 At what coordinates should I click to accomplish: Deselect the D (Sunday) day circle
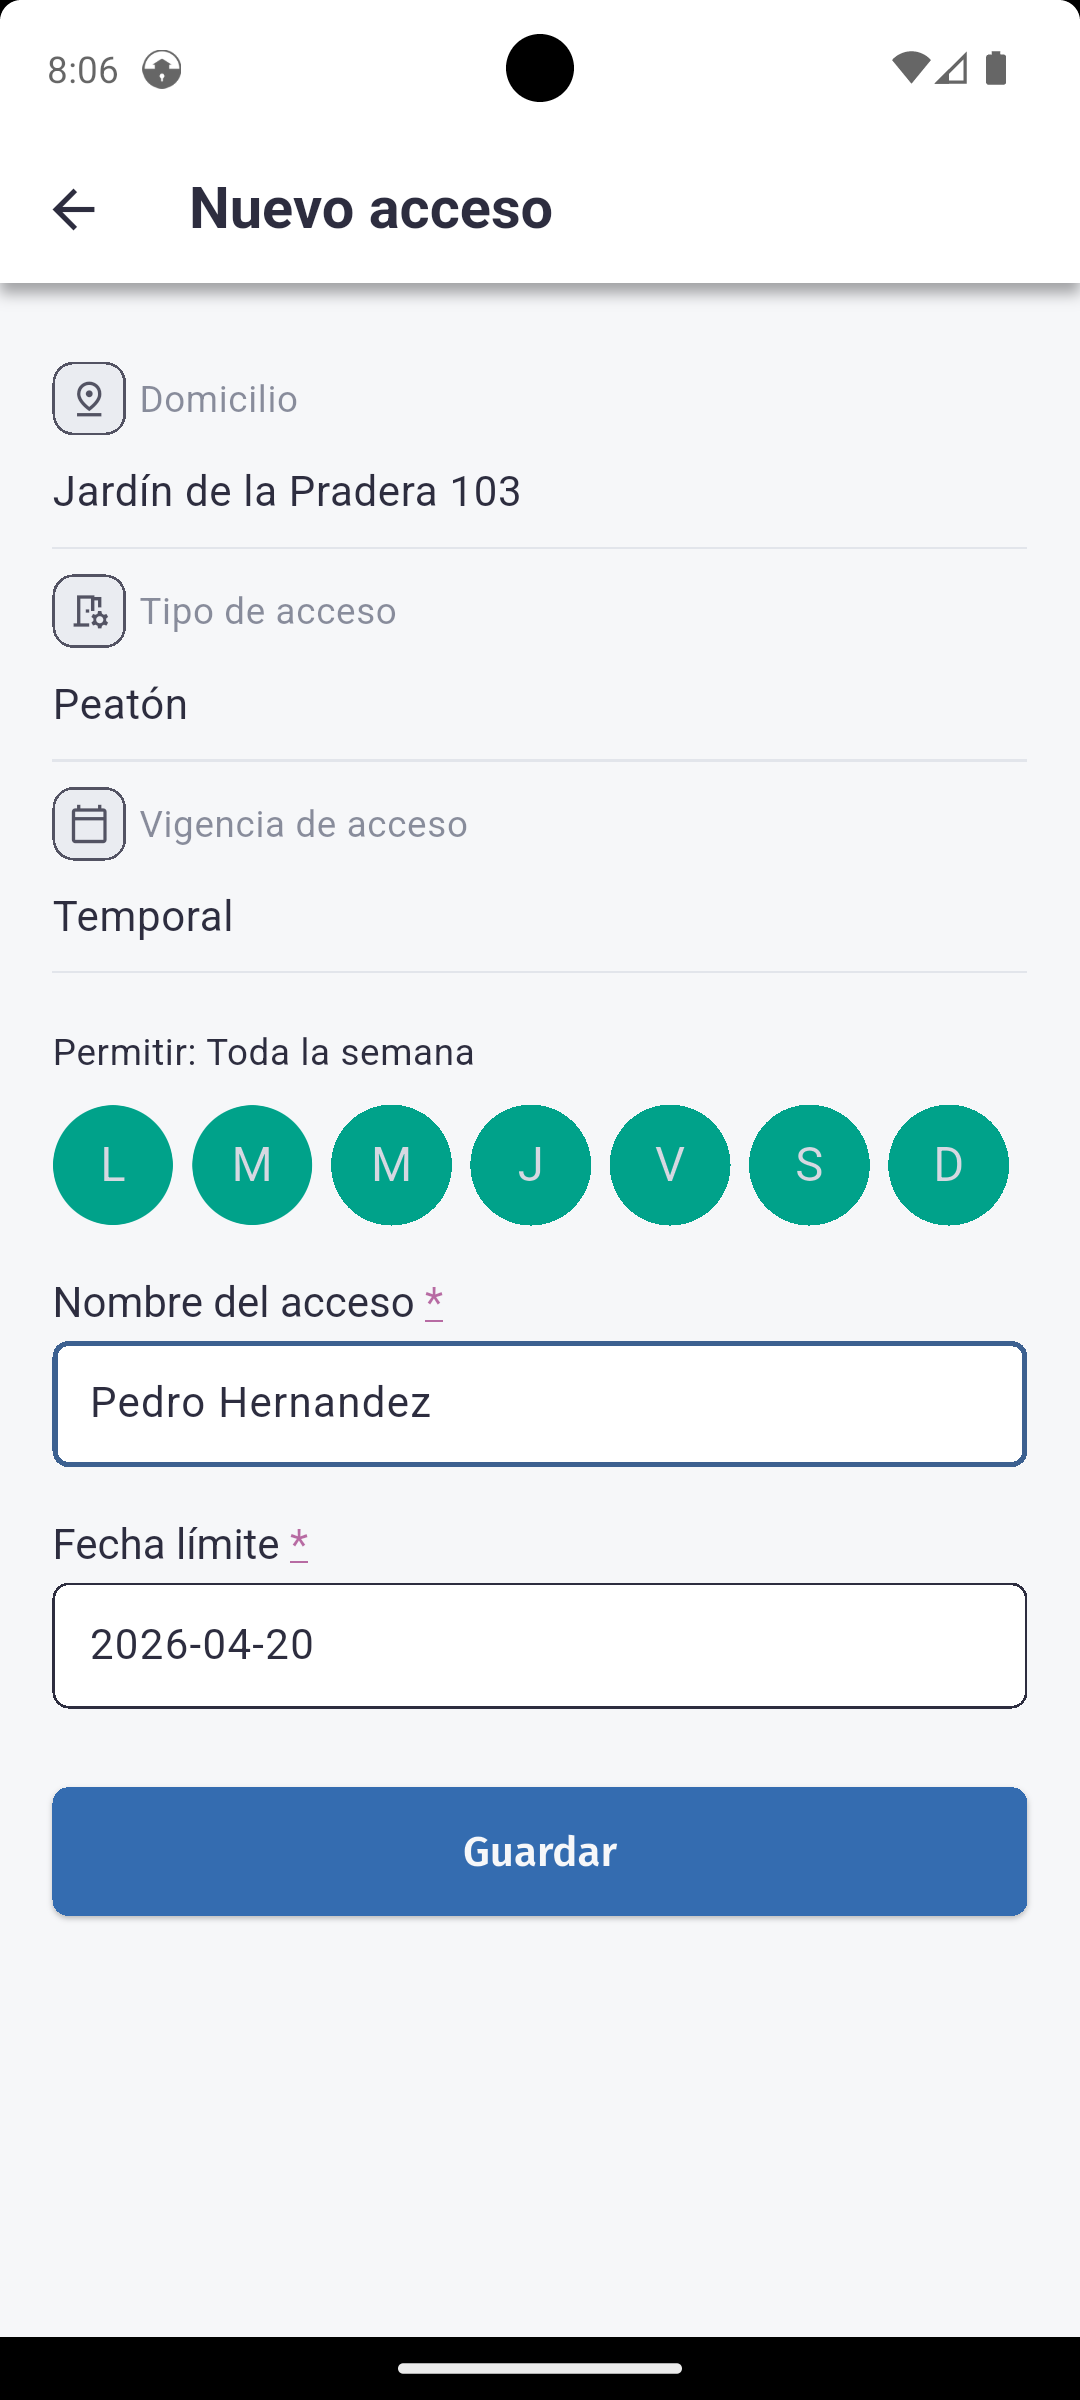(x=948, y=1165)
